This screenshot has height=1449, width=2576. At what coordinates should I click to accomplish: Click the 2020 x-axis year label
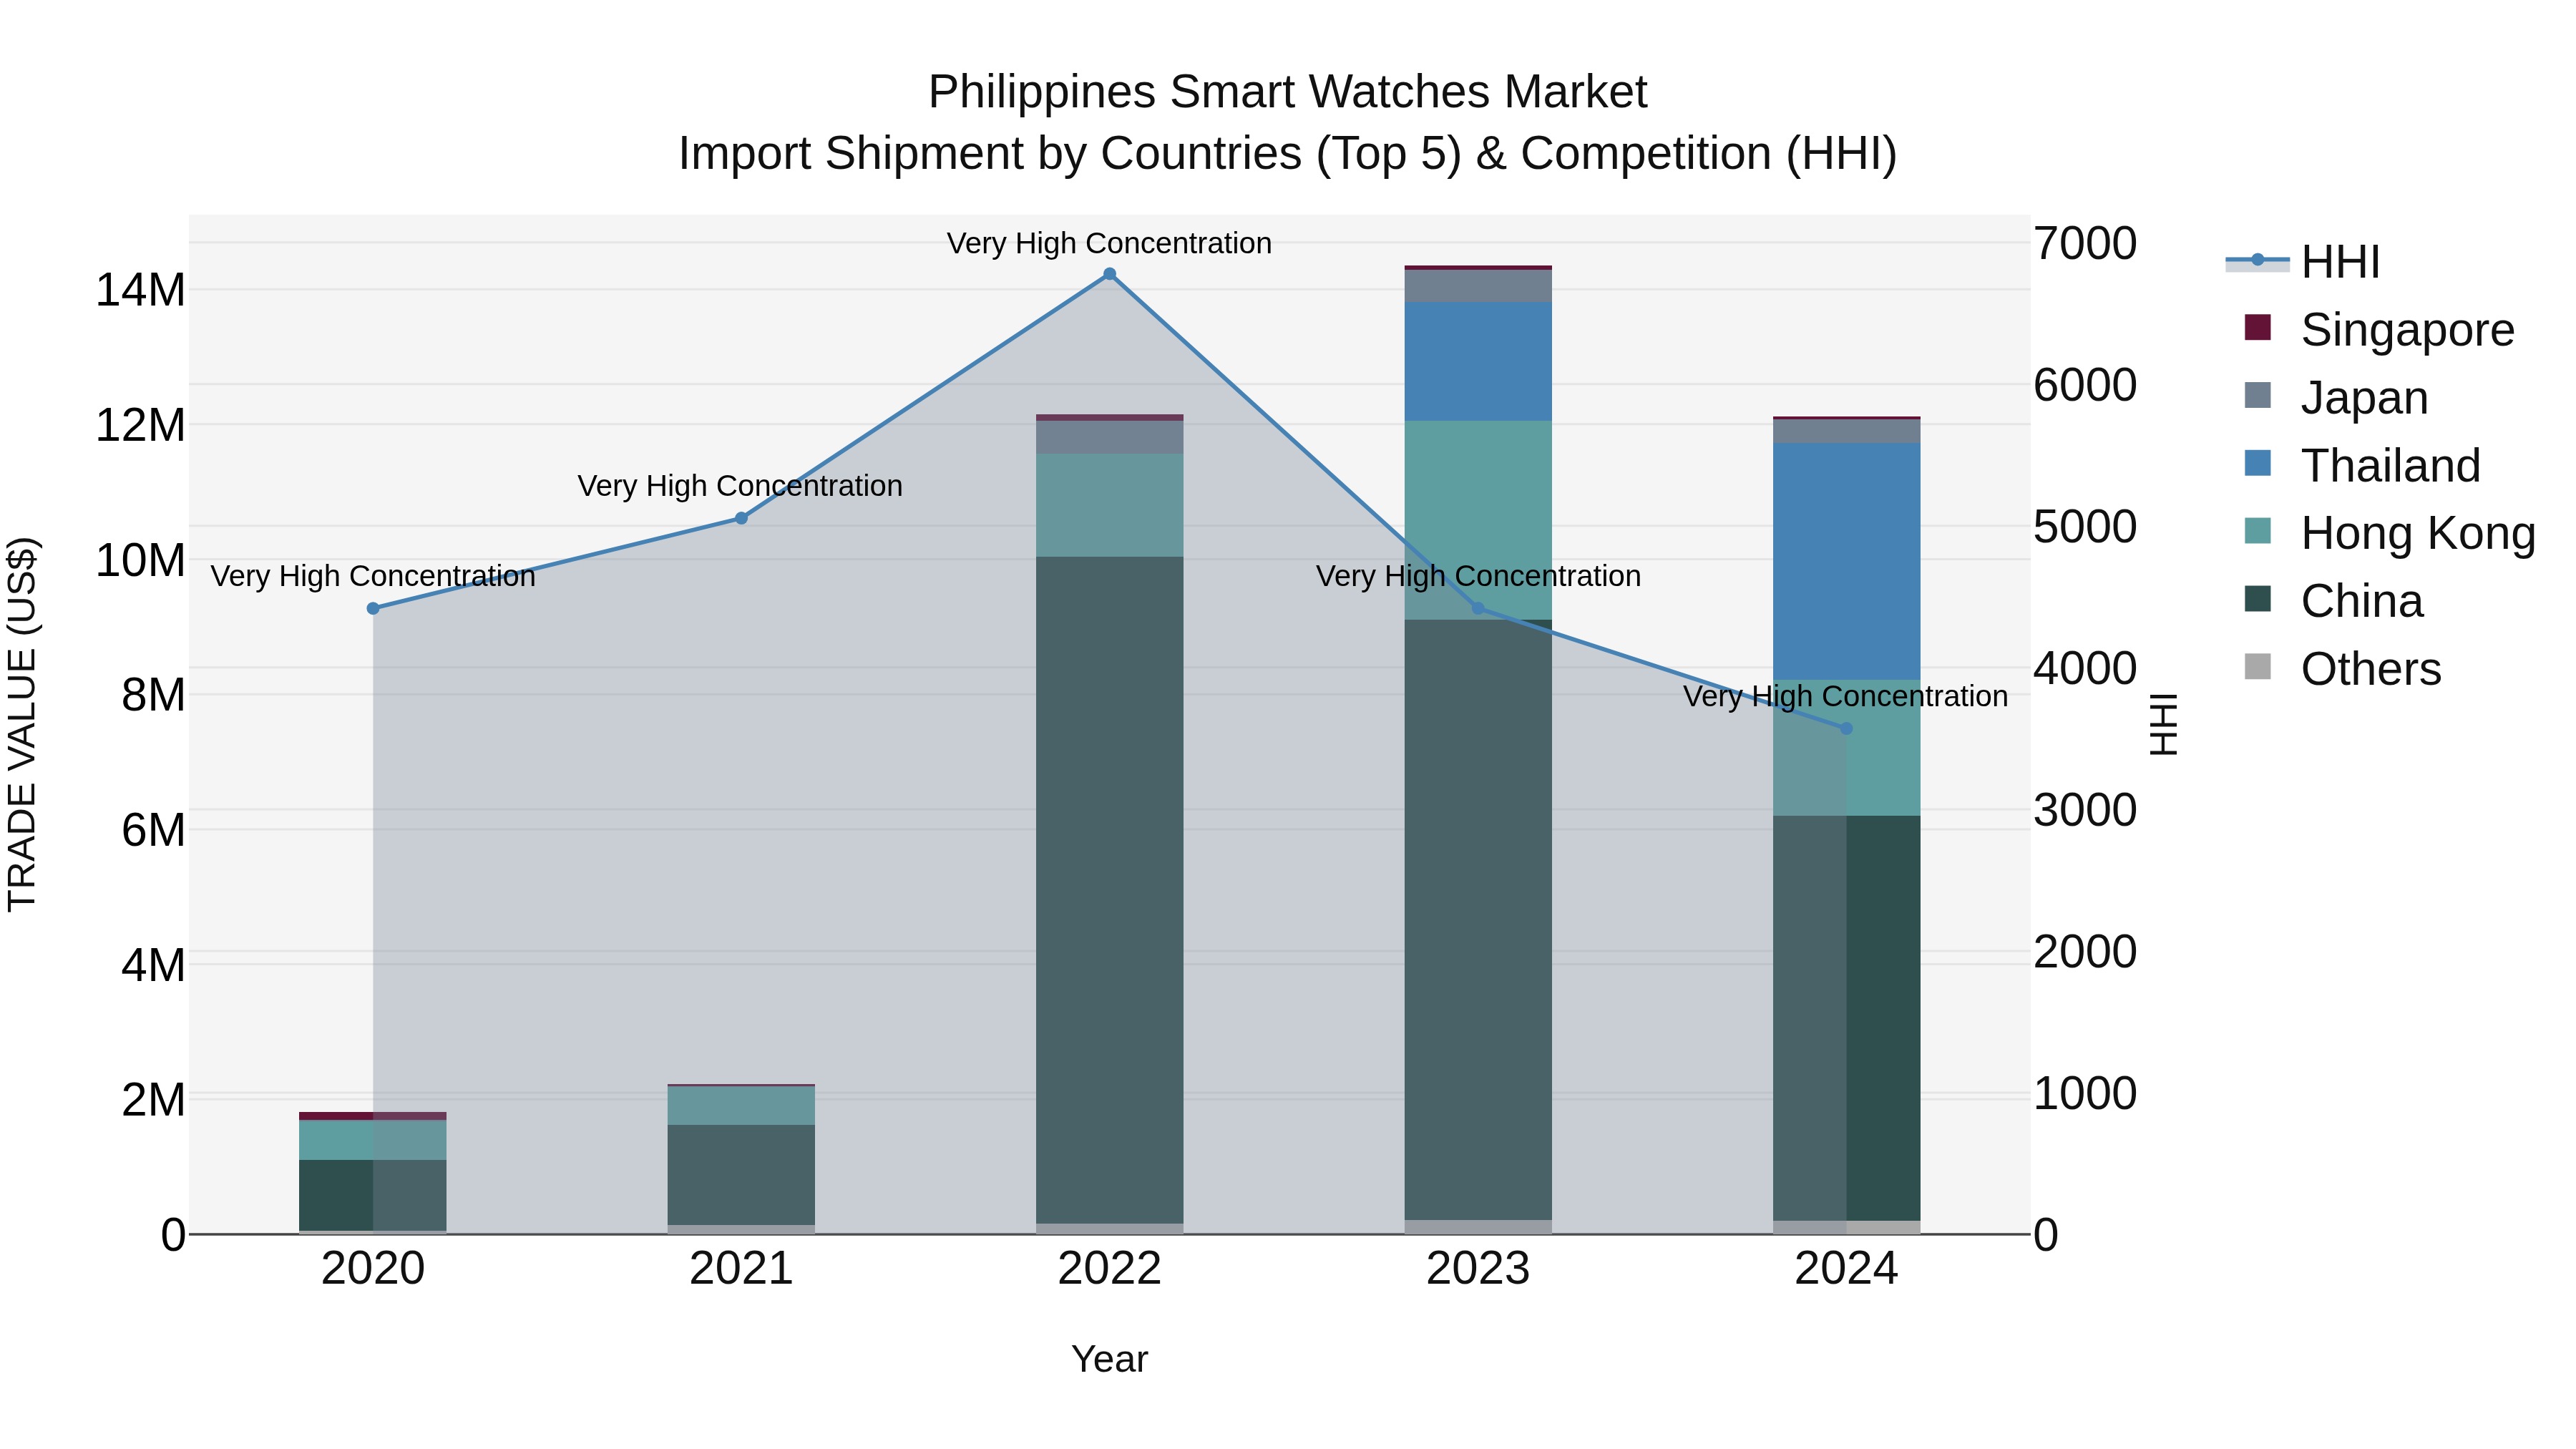[x=373, y=1269]
